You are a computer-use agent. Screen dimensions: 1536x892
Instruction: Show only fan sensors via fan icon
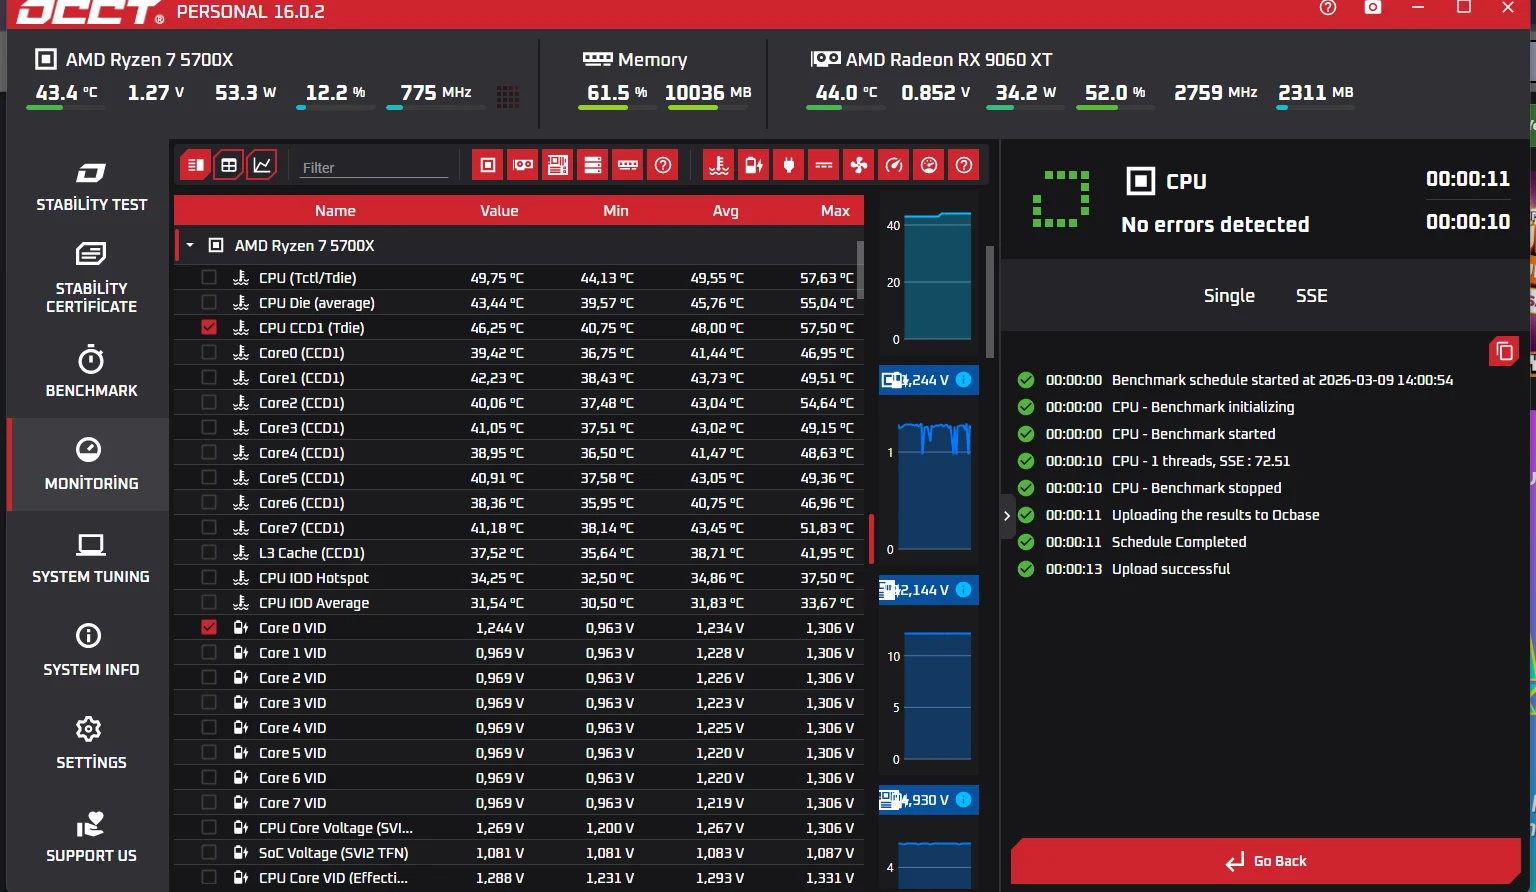coord(859,165)
